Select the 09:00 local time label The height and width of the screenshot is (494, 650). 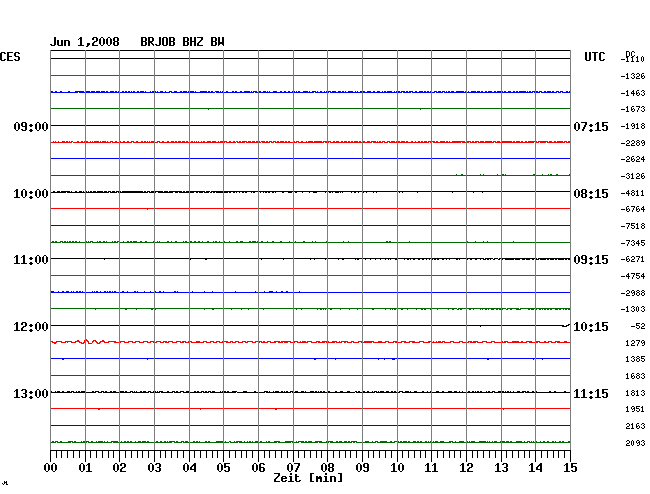31,126
